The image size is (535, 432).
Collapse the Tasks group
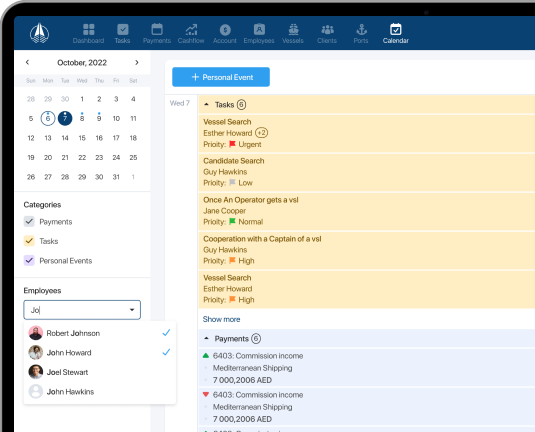tap(206, 104)
